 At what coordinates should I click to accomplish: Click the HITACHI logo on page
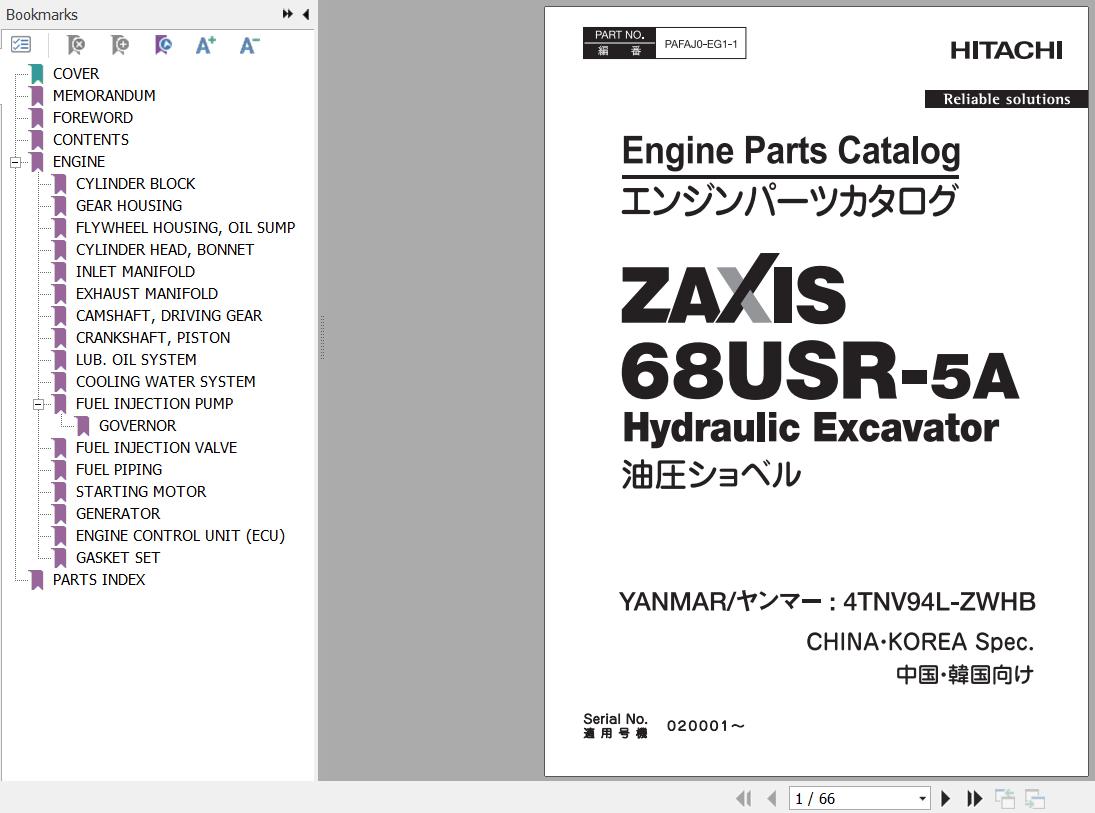1006,50
